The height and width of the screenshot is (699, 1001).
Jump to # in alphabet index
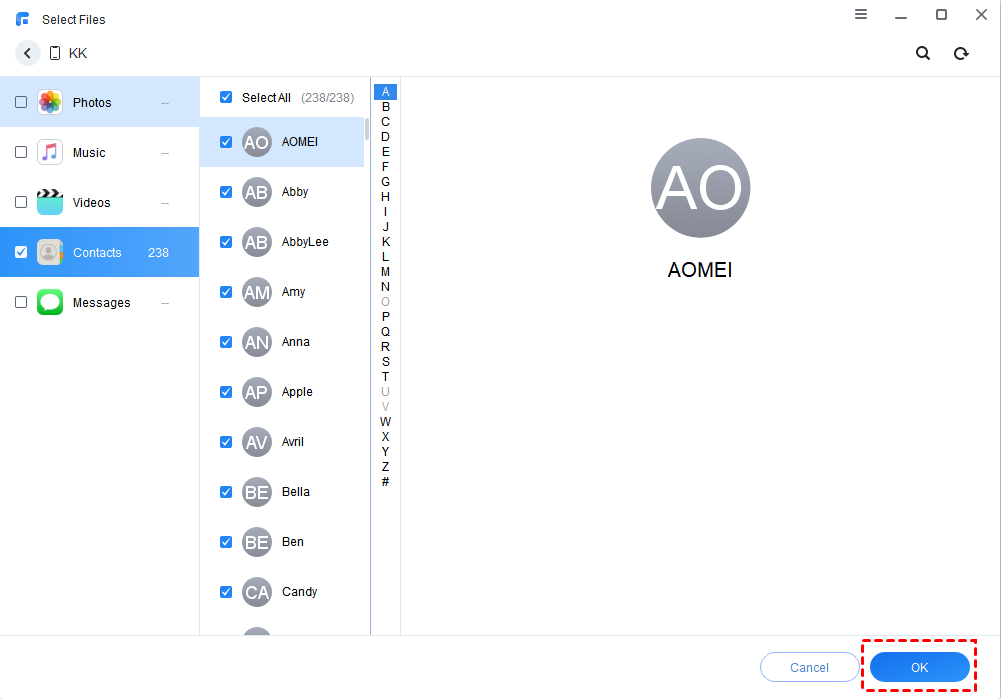coord(385,482)
